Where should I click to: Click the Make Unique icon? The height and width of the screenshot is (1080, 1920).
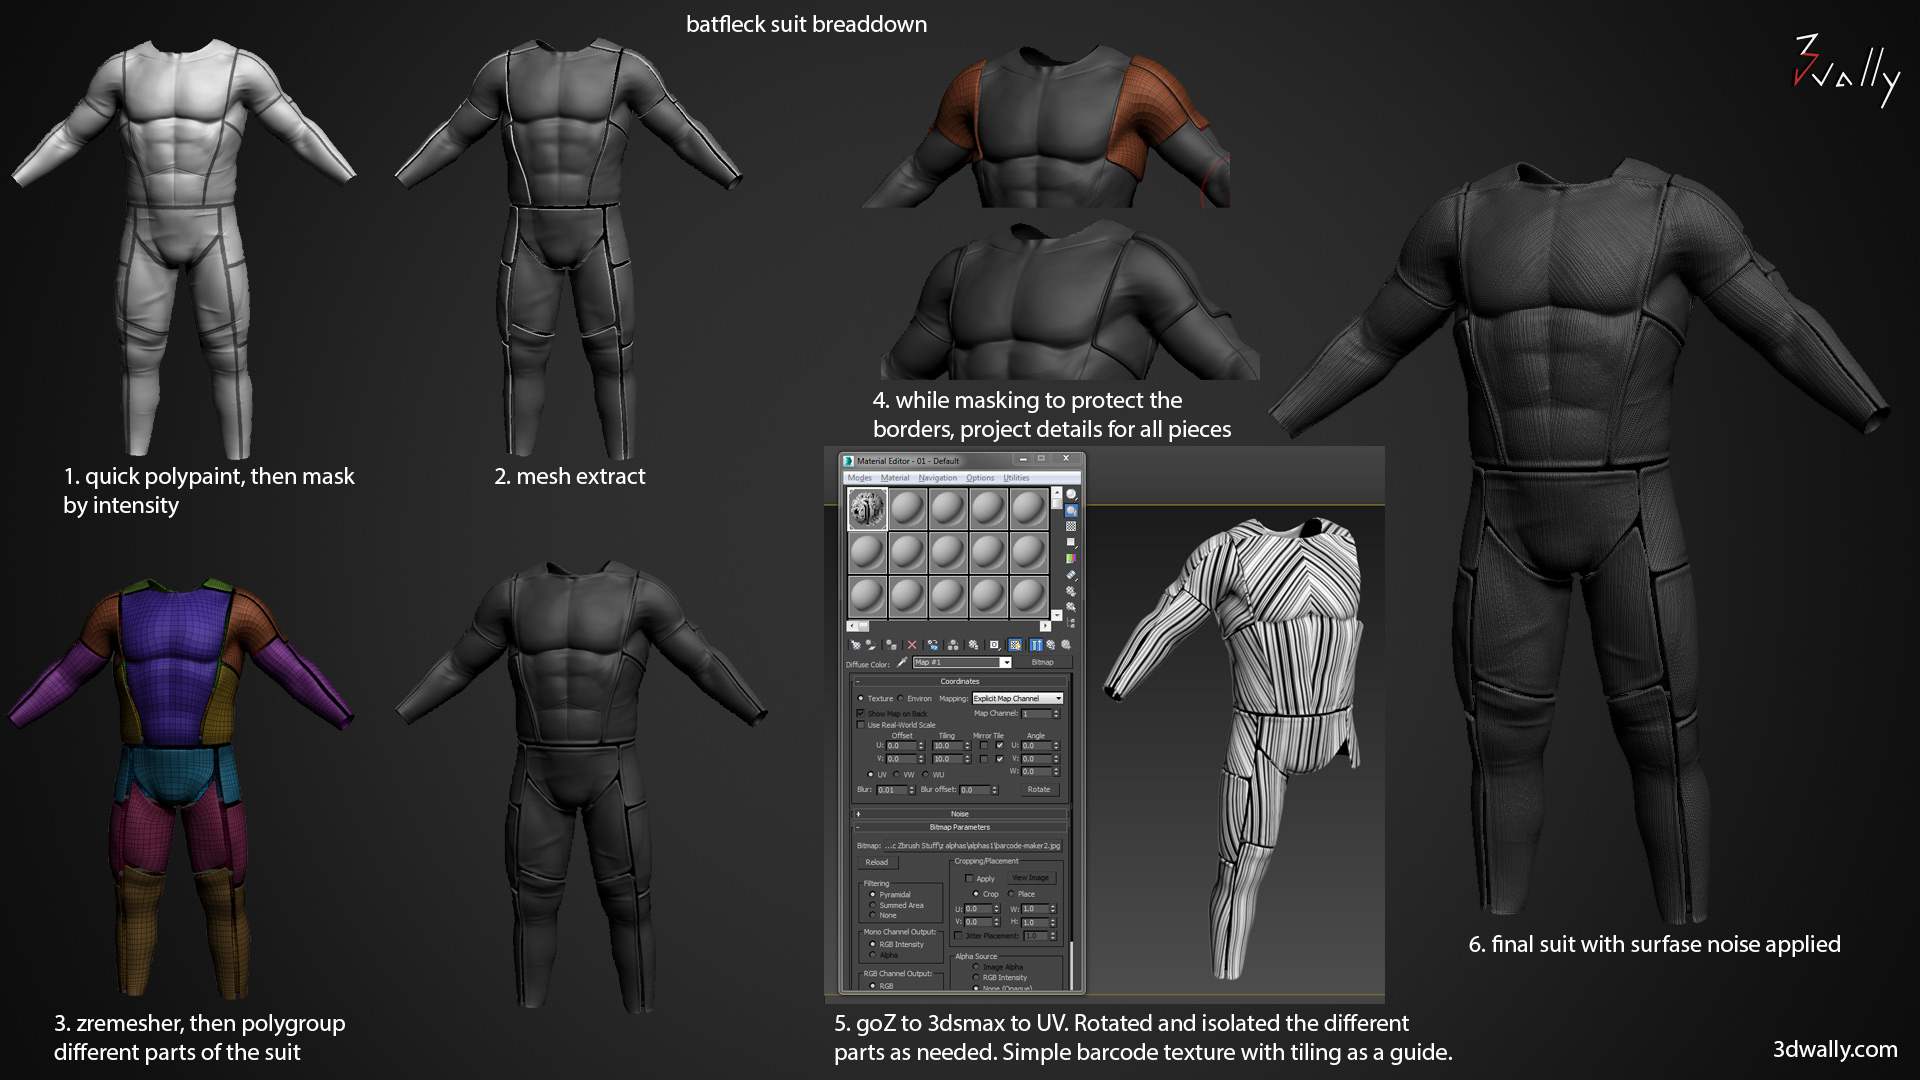click(953, 645)
